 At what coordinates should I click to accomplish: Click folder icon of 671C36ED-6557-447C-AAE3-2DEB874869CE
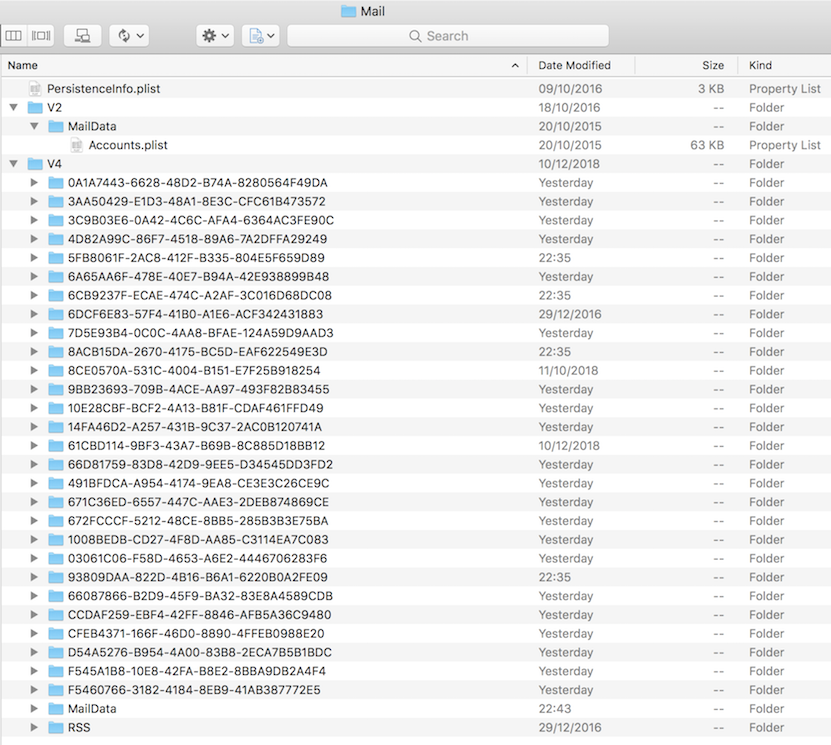tap(56, 502)
